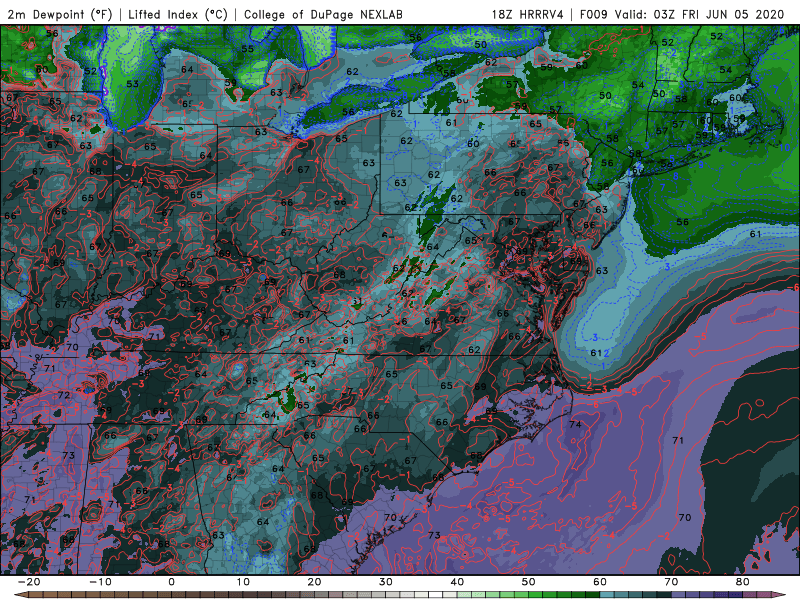
Task: Click the '0' colorbar scale label
Action: tap(171, 582)
